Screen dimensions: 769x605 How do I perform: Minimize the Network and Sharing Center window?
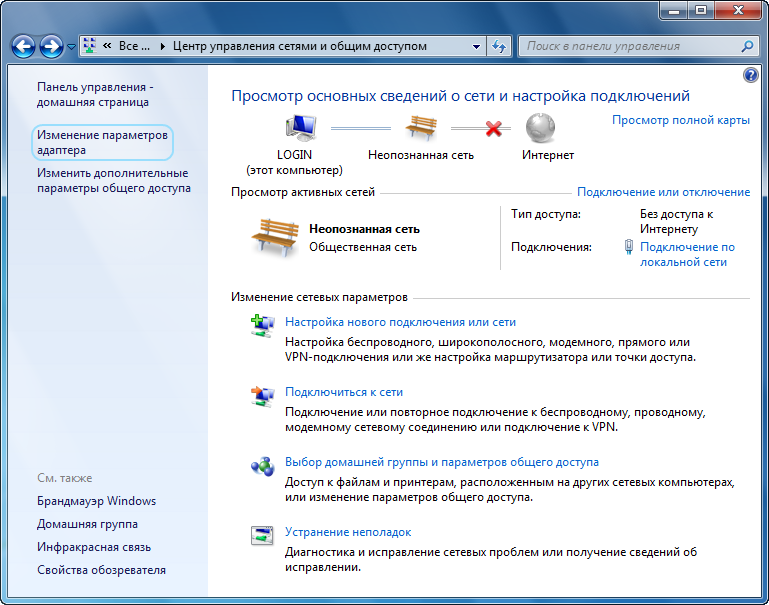pos(674,10)
